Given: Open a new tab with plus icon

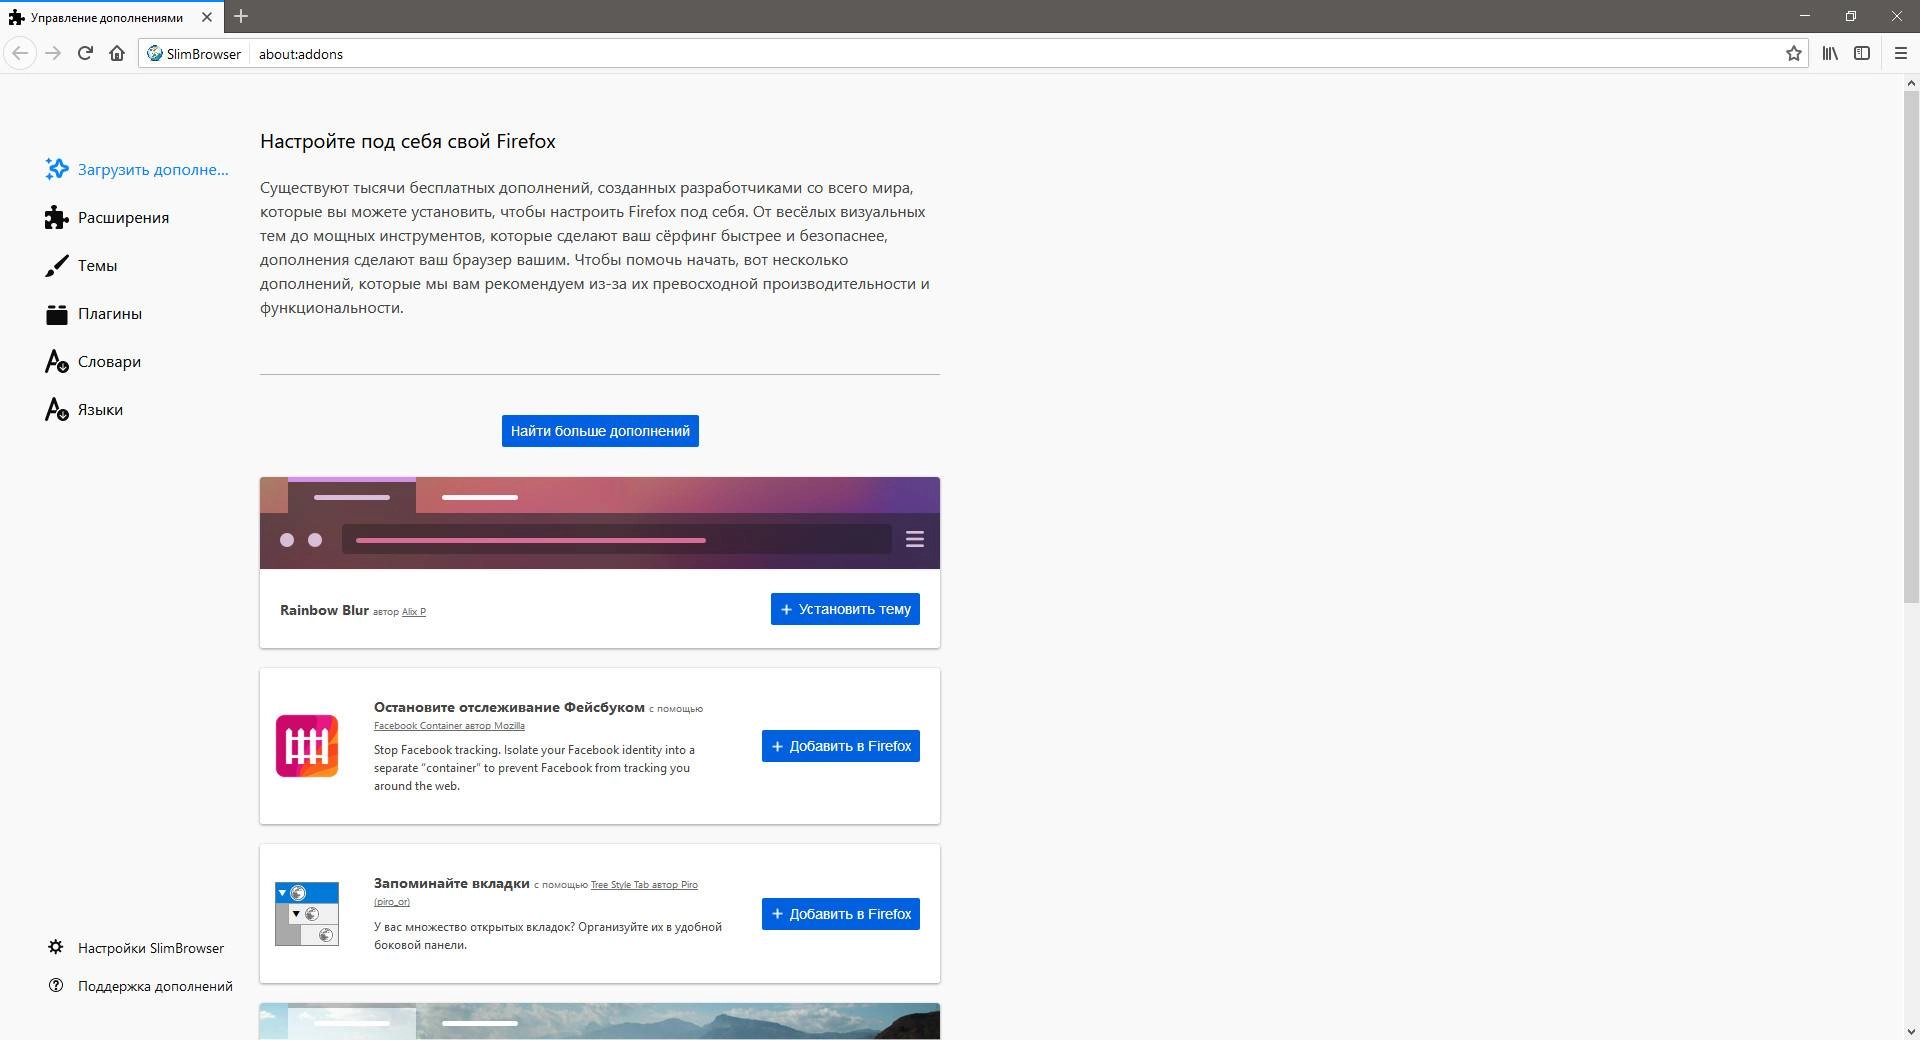Looking at the screenshot, I should point(241,16).
